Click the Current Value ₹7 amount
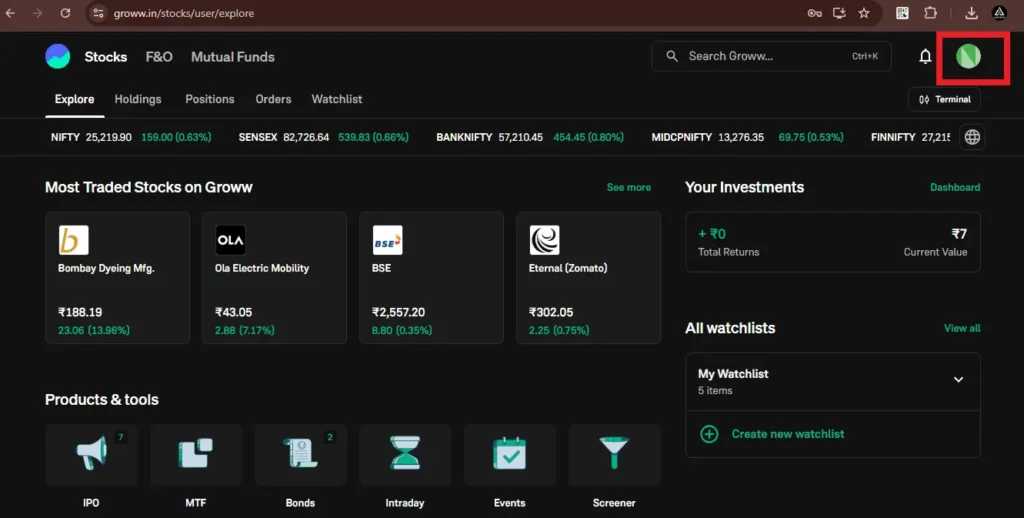Image resolution: width=1024 pixels, height=518 pixels. point(959,234)
